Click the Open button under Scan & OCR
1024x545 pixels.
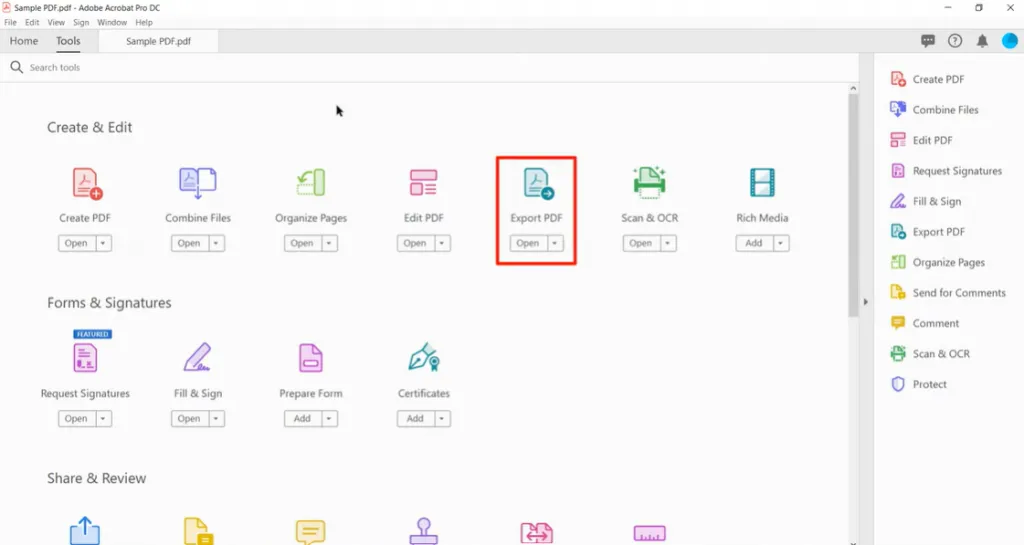coord(641,243)
